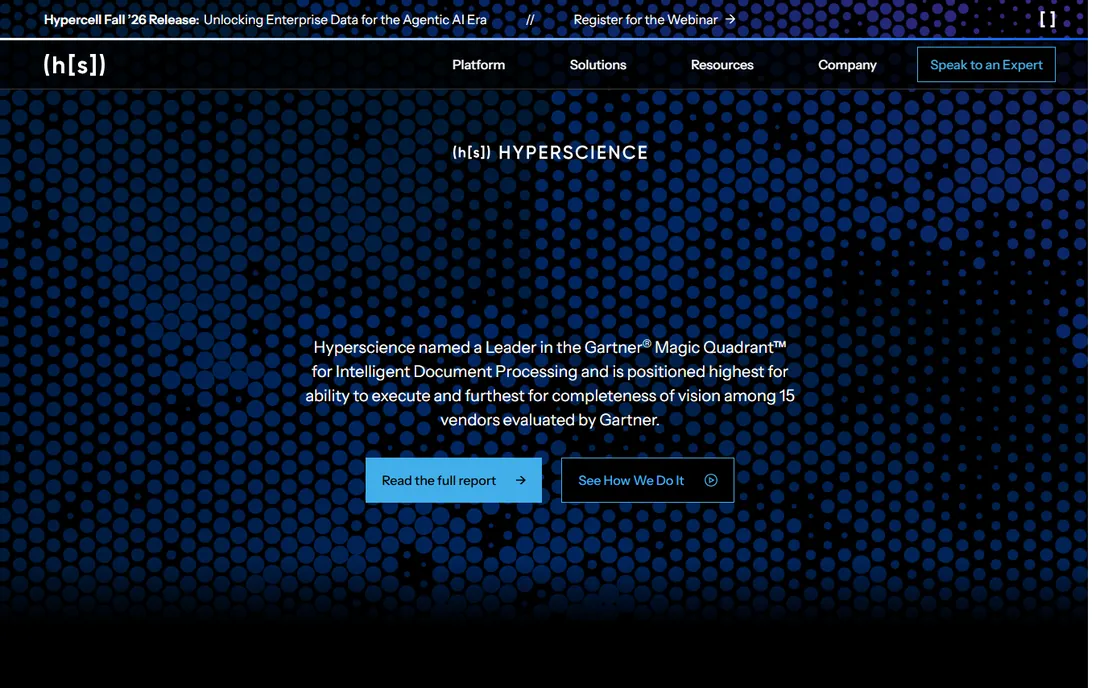Click the brackets icon in announcement bar

[1047, 19]
